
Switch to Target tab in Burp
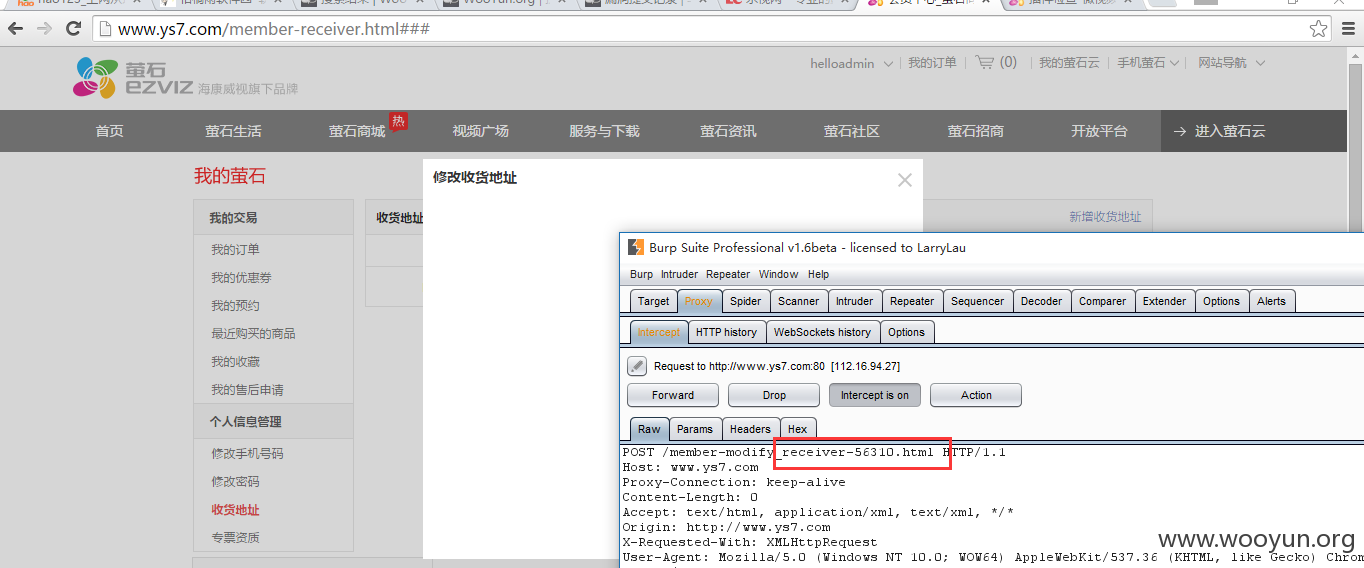click(654, 301)
